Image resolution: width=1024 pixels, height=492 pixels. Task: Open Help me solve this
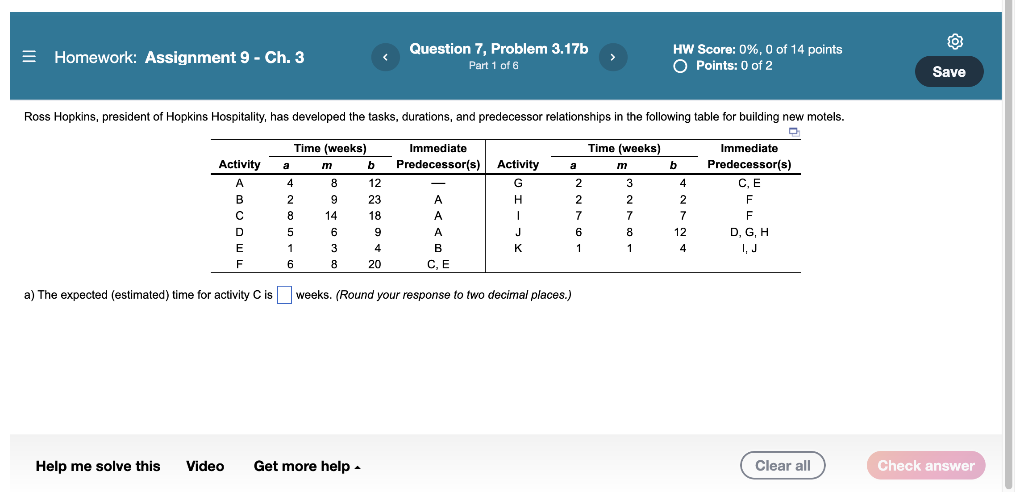point(97,466)
